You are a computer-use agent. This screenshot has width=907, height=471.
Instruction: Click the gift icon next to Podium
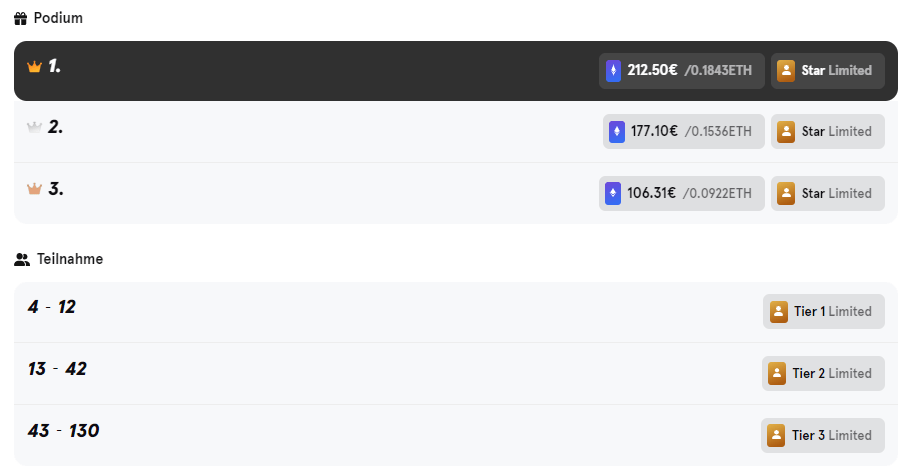[x=20, y=19]
